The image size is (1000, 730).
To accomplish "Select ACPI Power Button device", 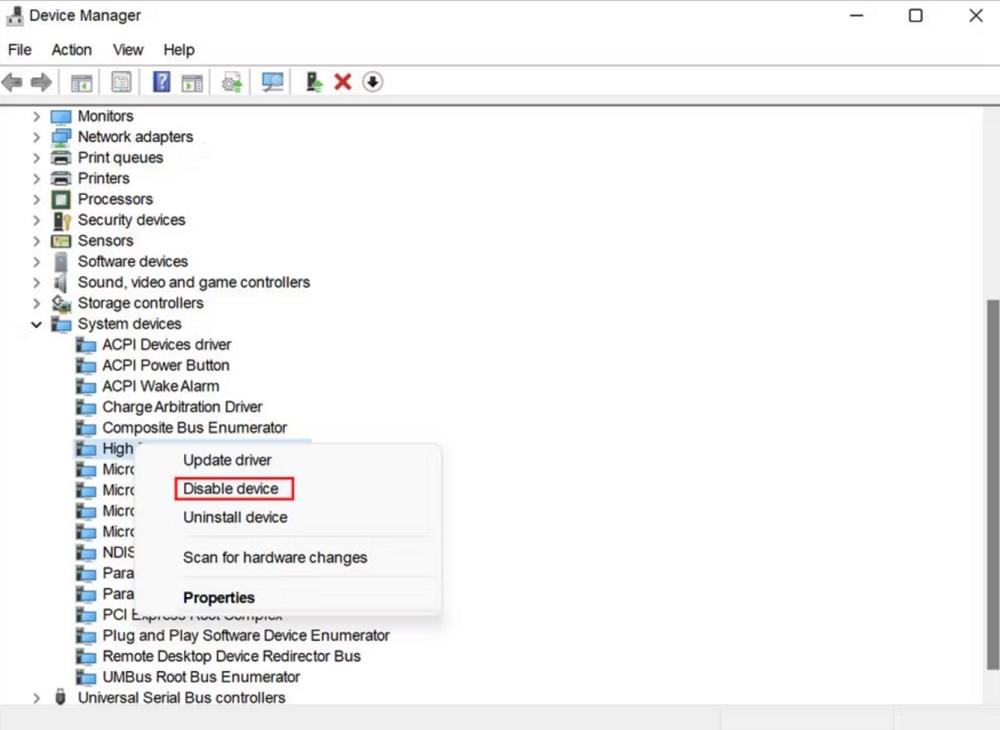I will pos(165,365).
